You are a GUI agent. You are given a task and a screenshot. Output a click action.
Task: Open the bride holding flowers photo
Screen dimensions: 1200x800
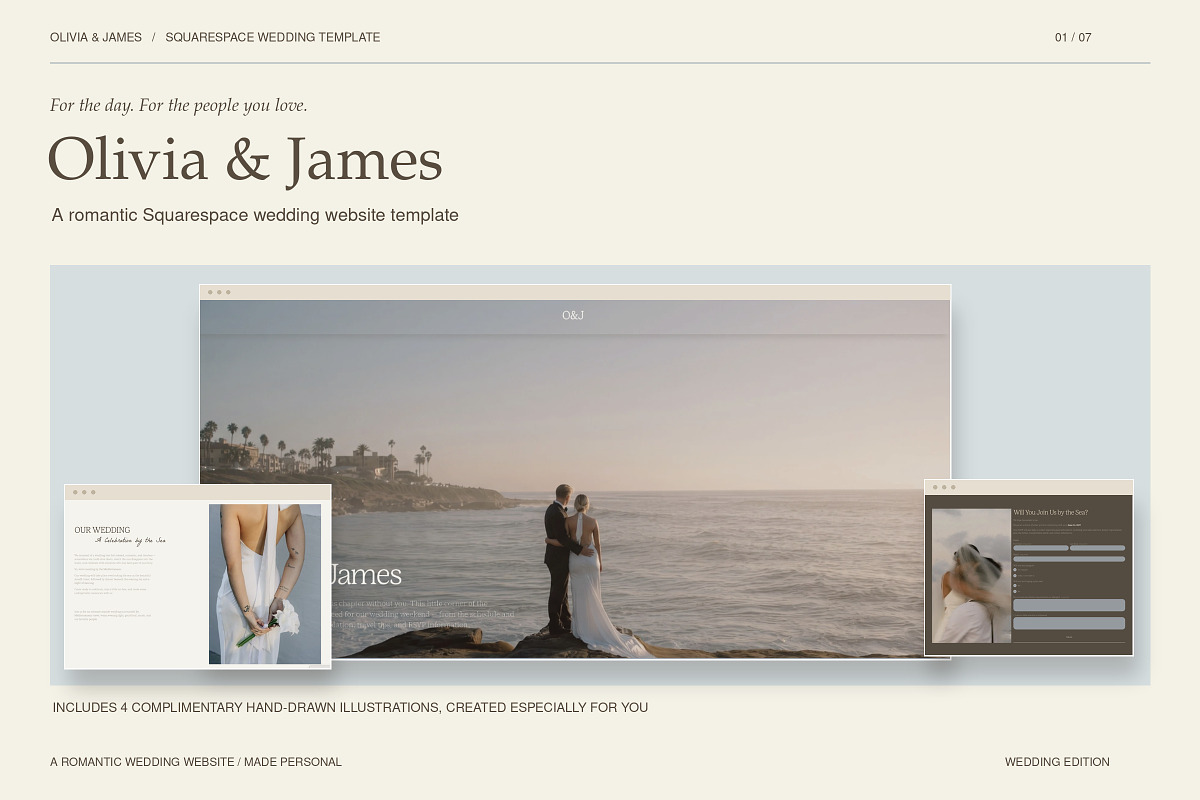pos(265,584)
